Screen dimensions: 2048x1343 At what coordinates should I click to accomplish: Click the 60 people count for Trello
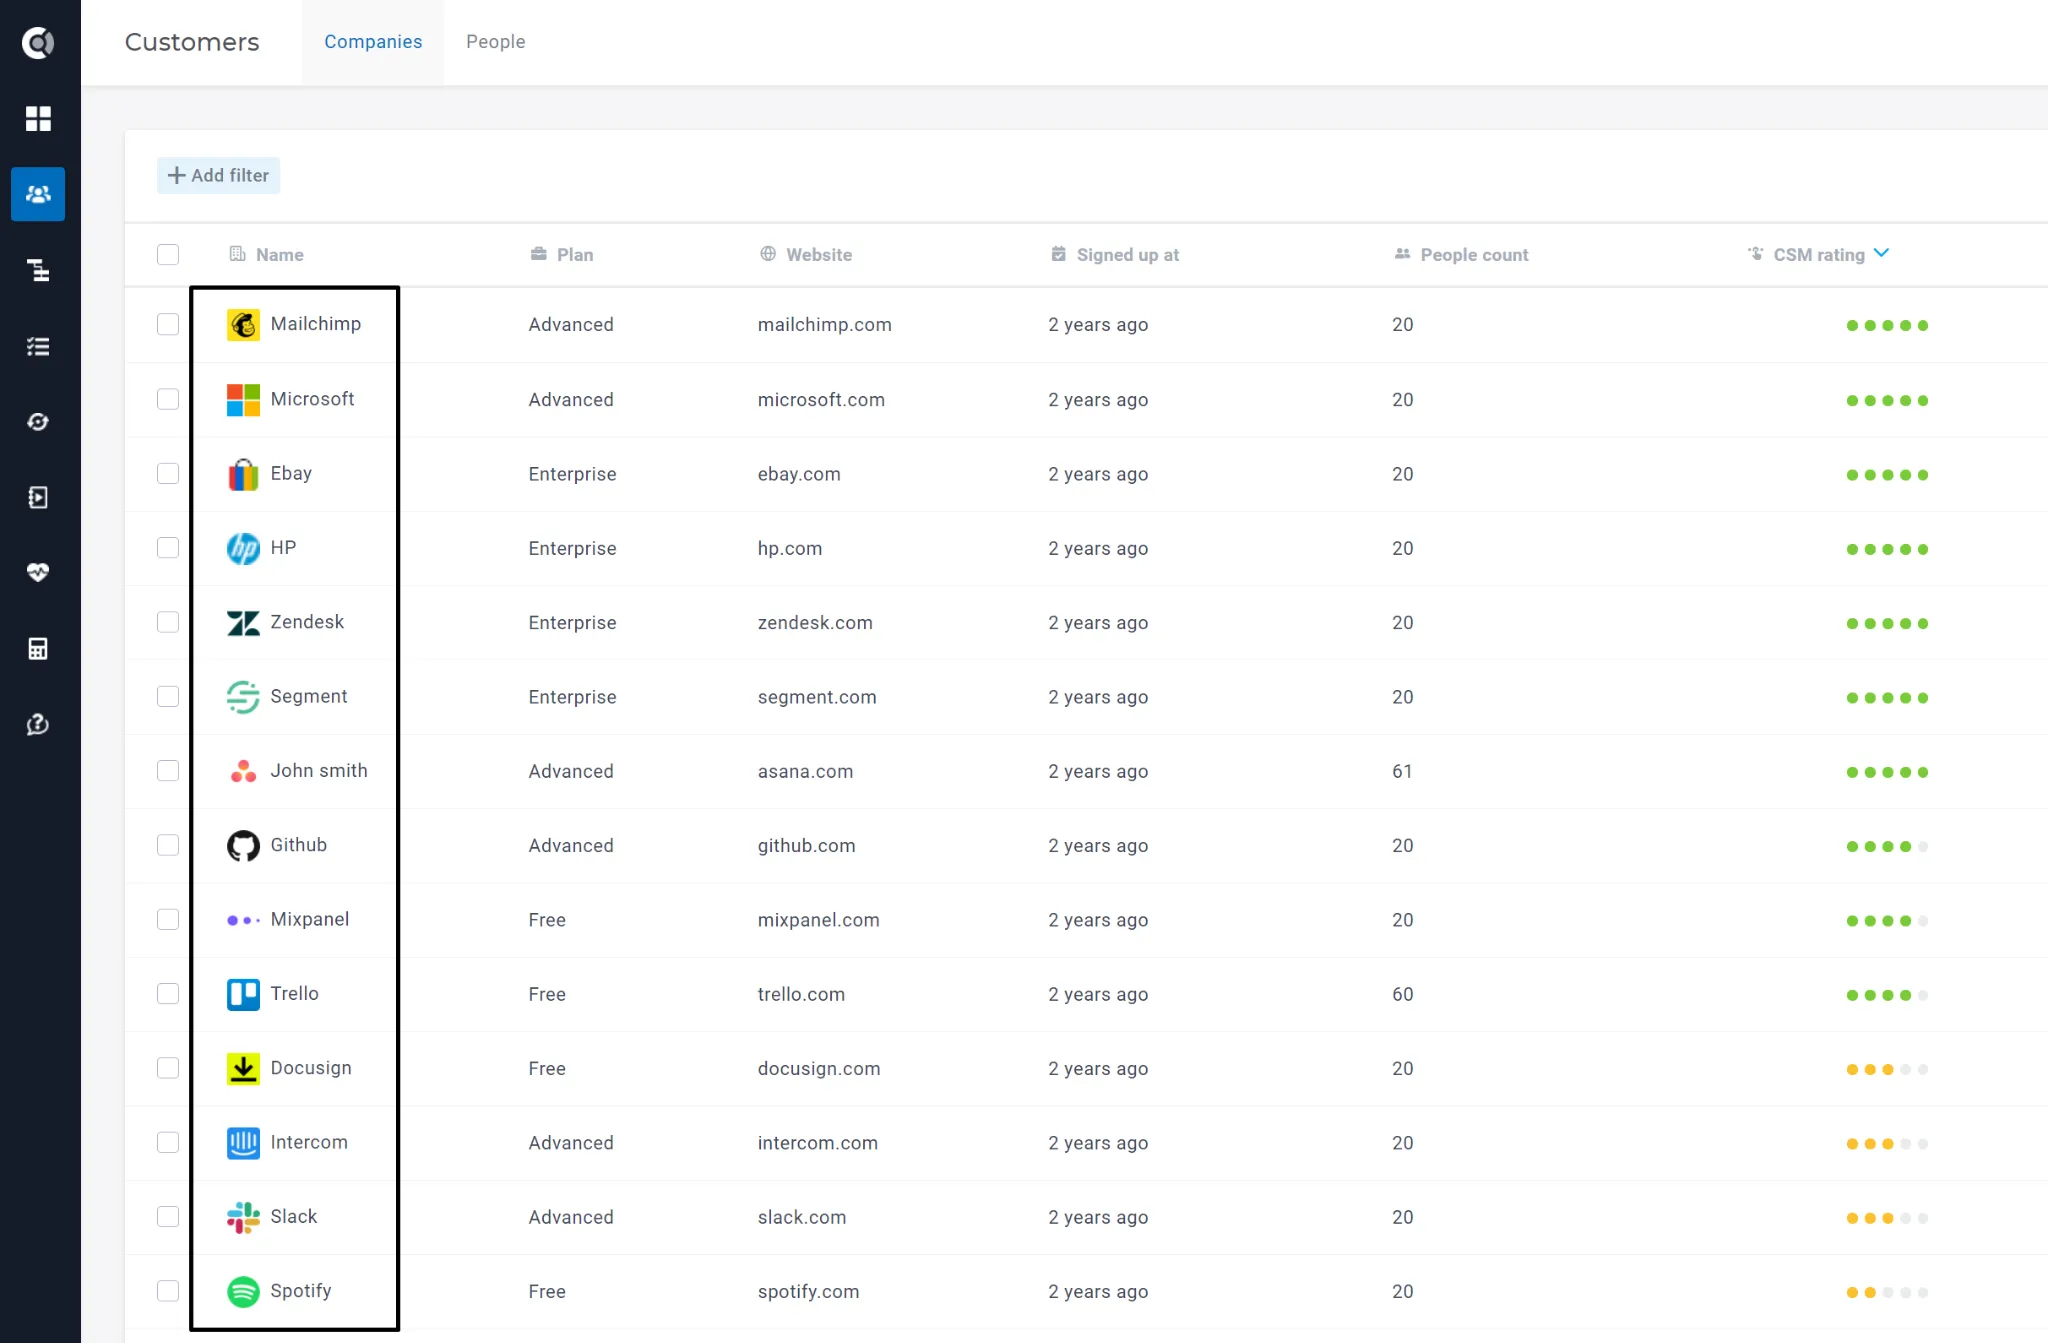pos(1403,994)
